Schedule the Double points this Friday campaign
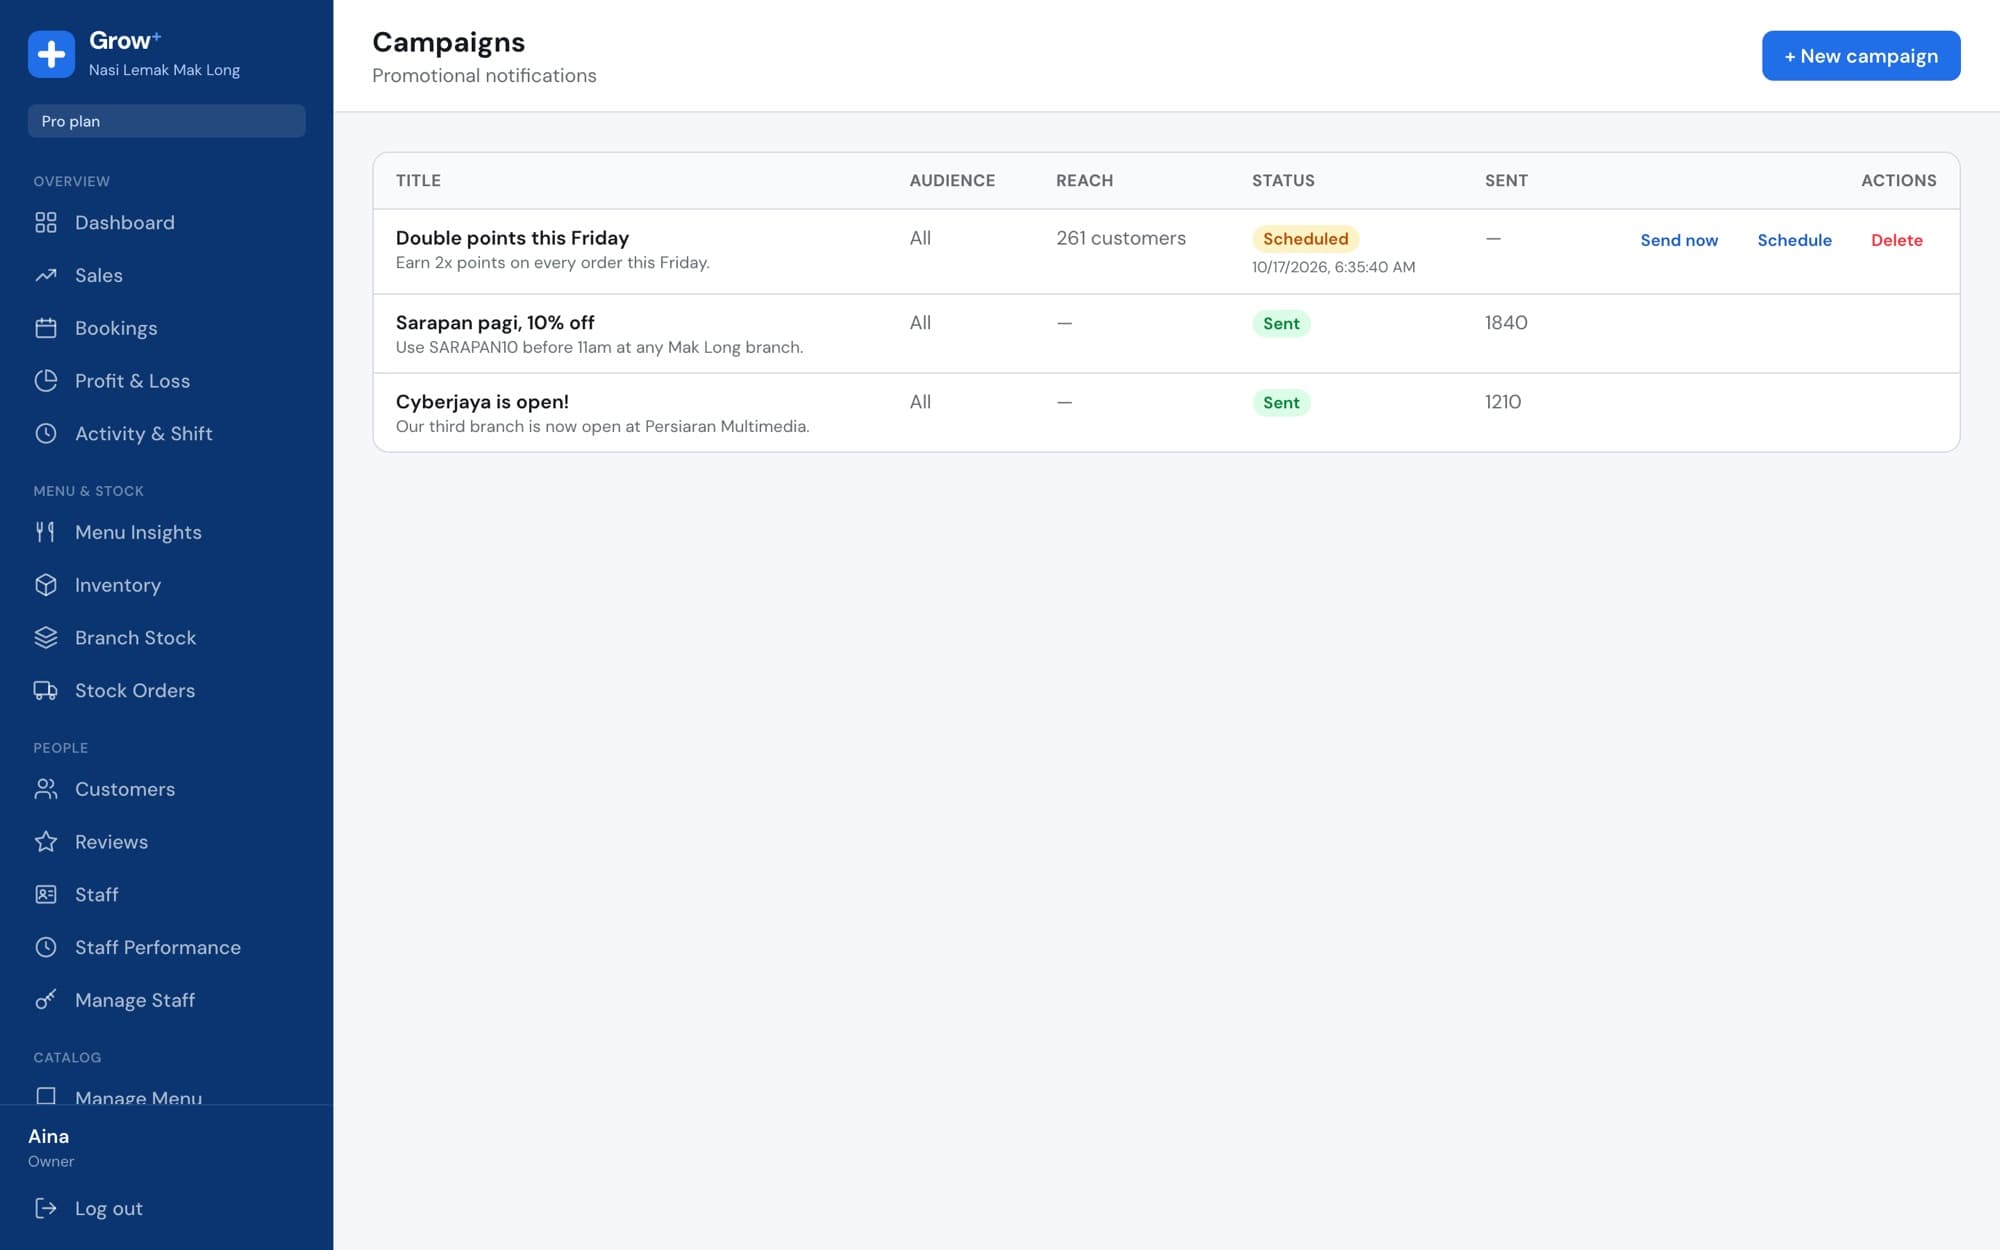 (1794, 240)
